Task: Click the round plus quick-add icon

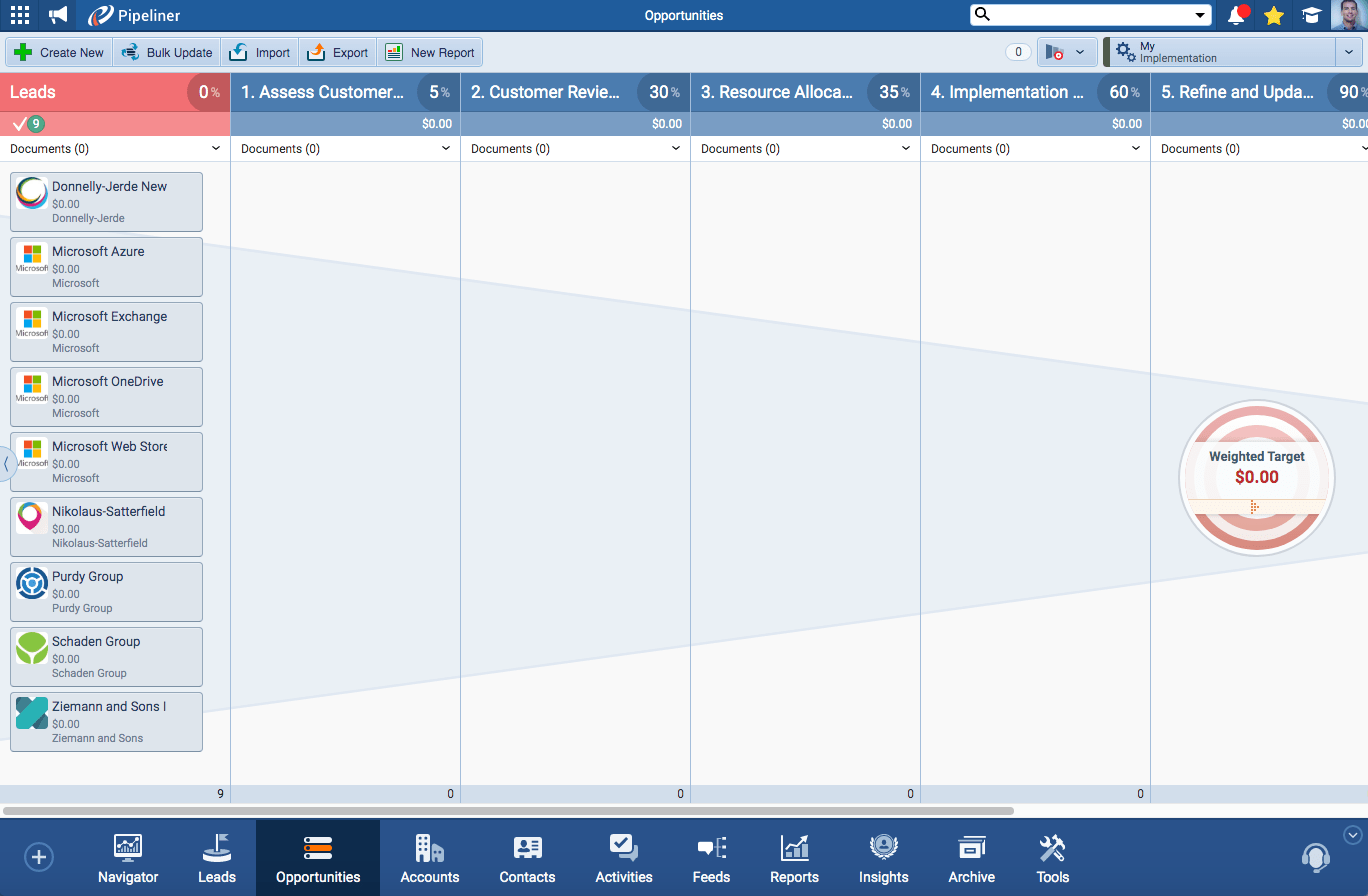Action: pyautogui.click(x=39, y=857)
